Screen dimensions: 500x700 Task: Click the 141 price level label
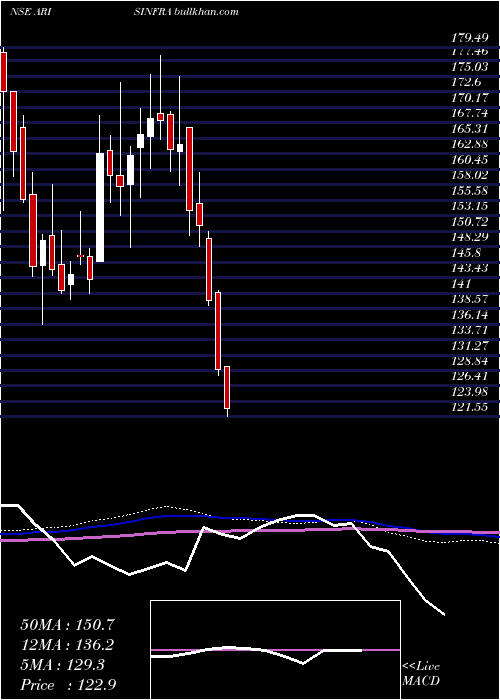(x=463, y=283)
